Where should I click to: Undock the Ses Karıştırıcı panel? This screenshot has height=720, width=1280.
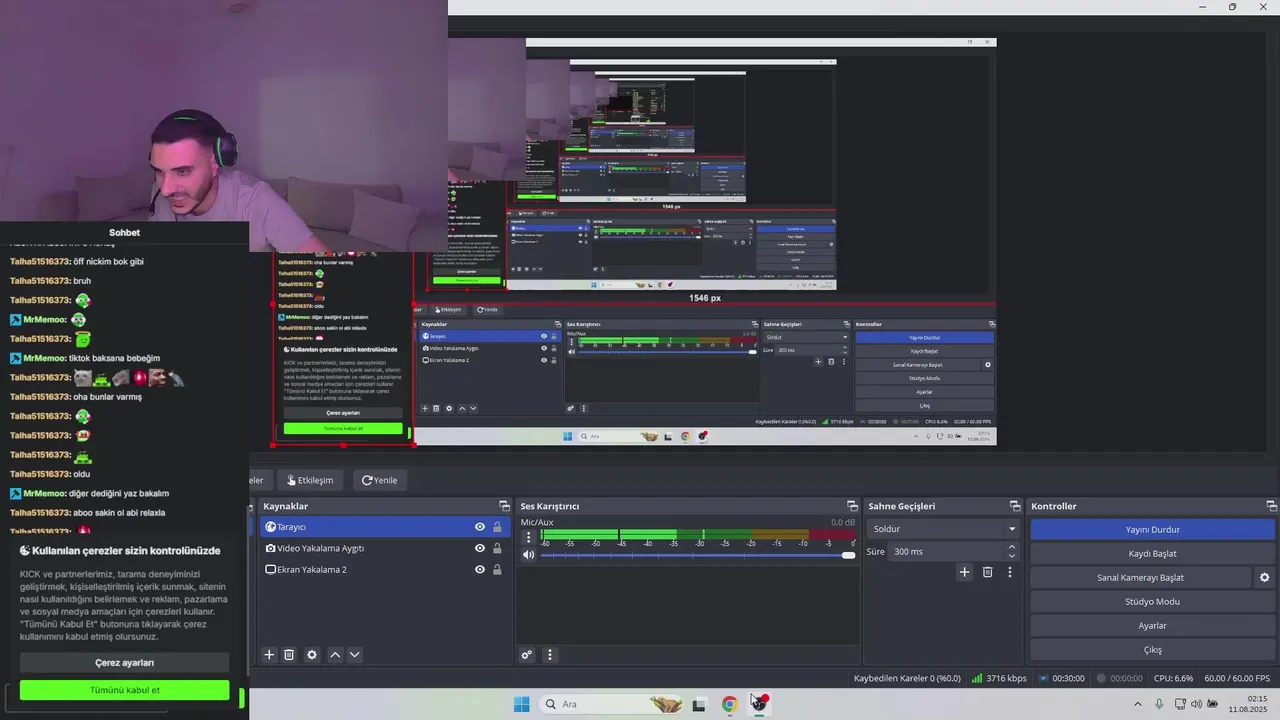(x=852, y=506)
